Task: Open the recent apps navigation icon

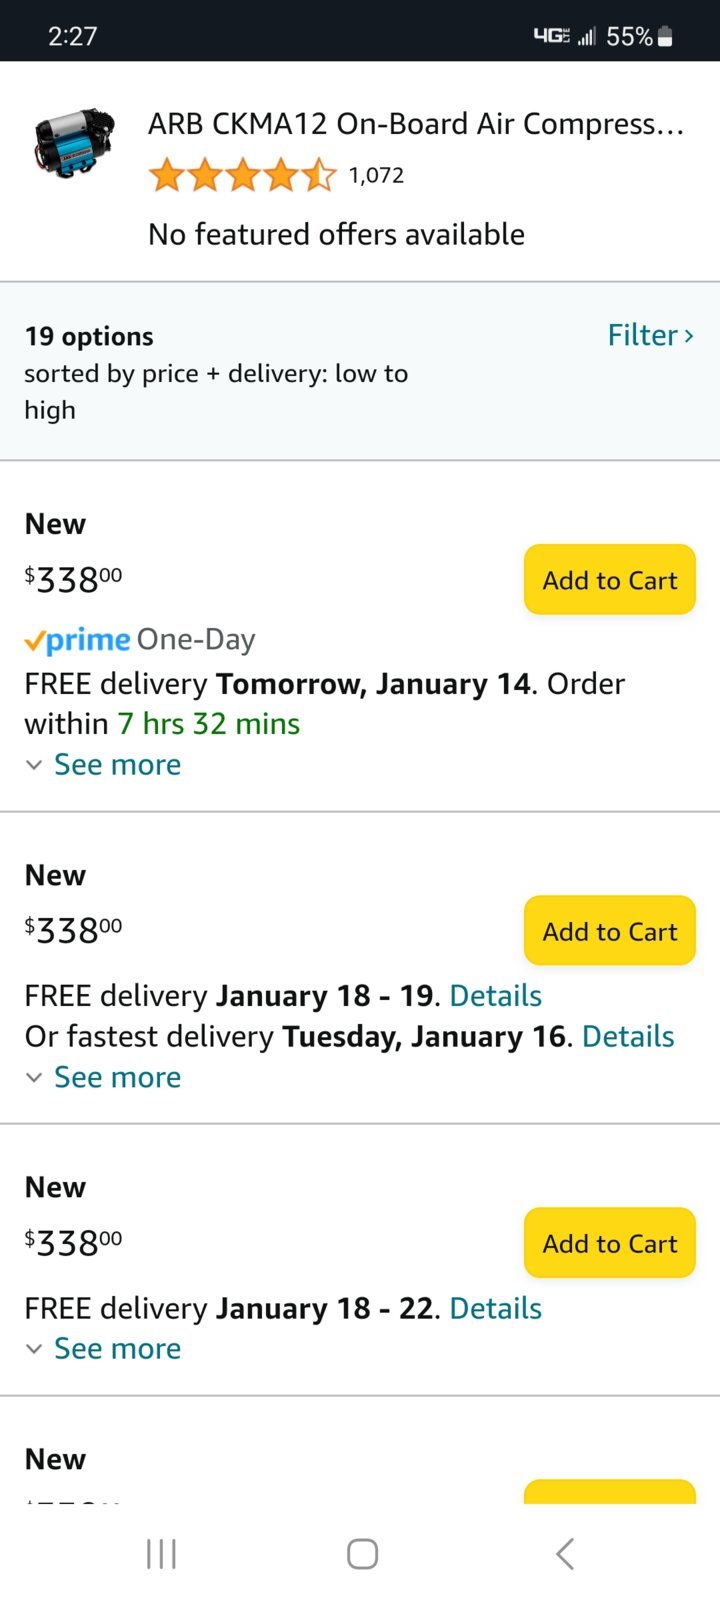Action: (x=161, y=1554)
